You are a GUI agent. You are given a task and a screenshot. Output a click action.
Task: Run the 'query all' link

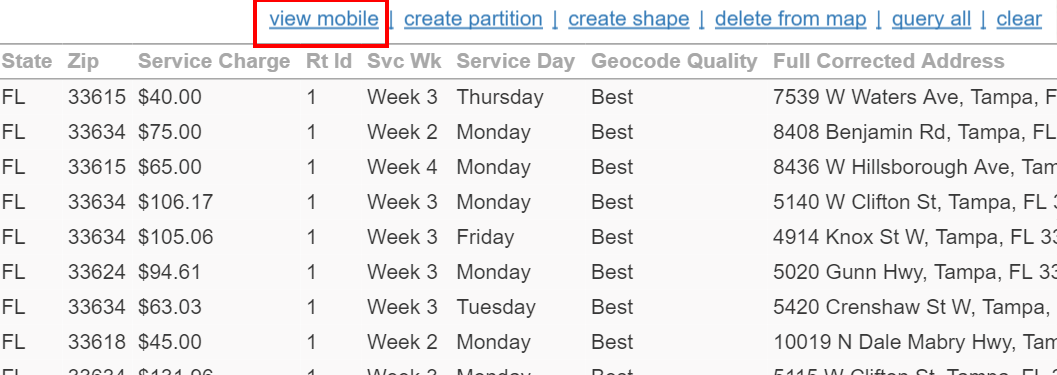[931, 19]
